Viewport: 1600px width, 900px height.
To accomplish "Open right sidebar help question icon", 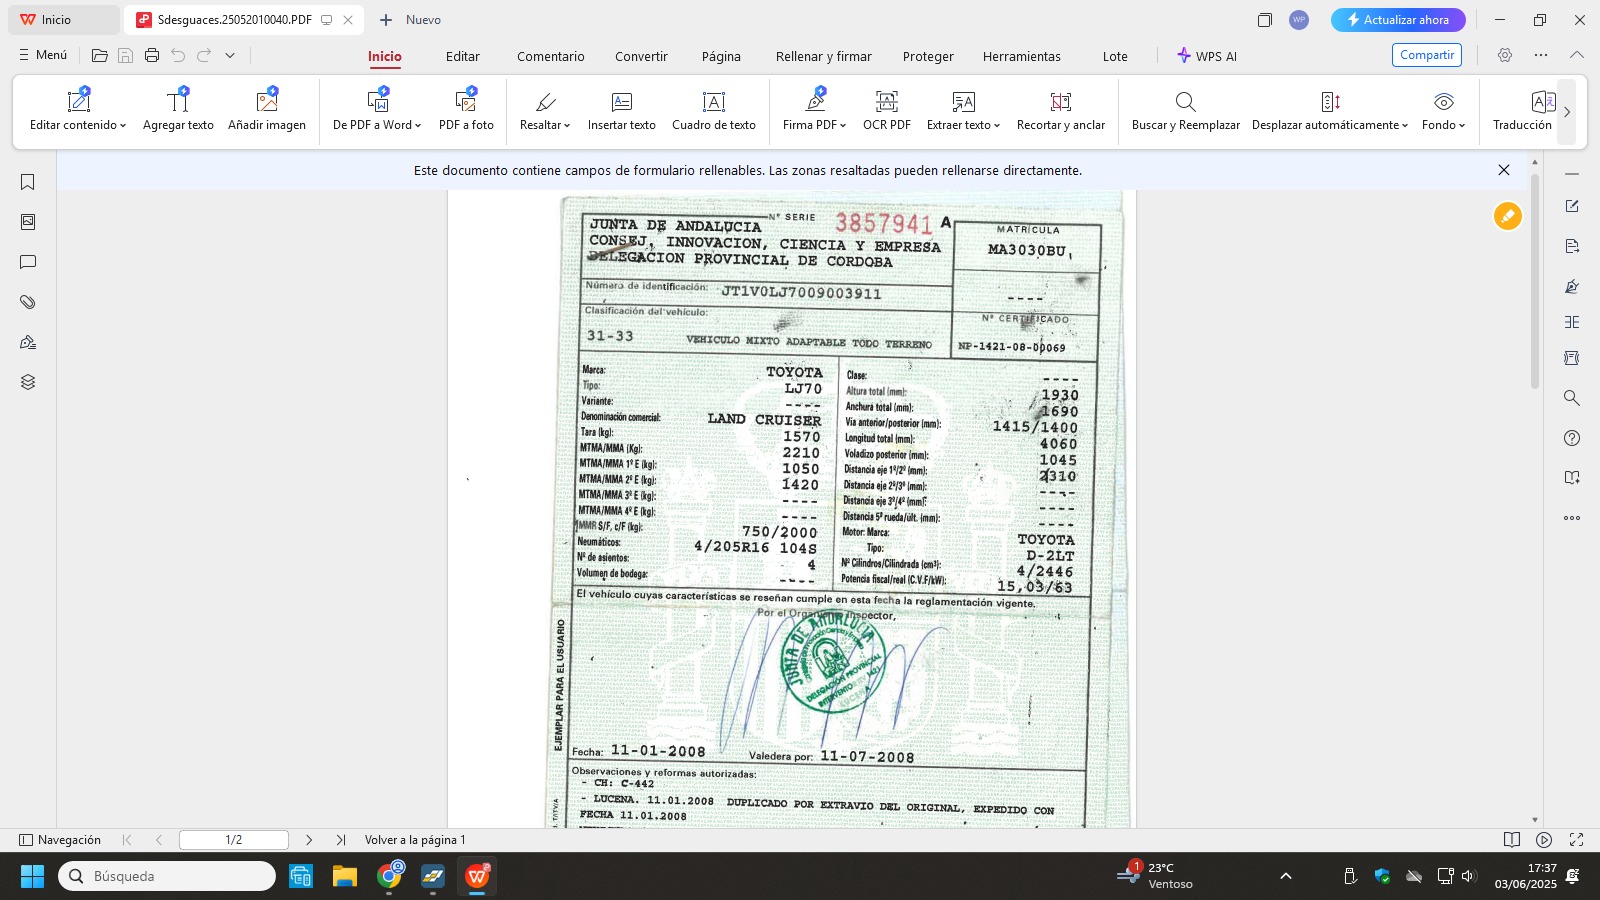I will (1572, 438).
